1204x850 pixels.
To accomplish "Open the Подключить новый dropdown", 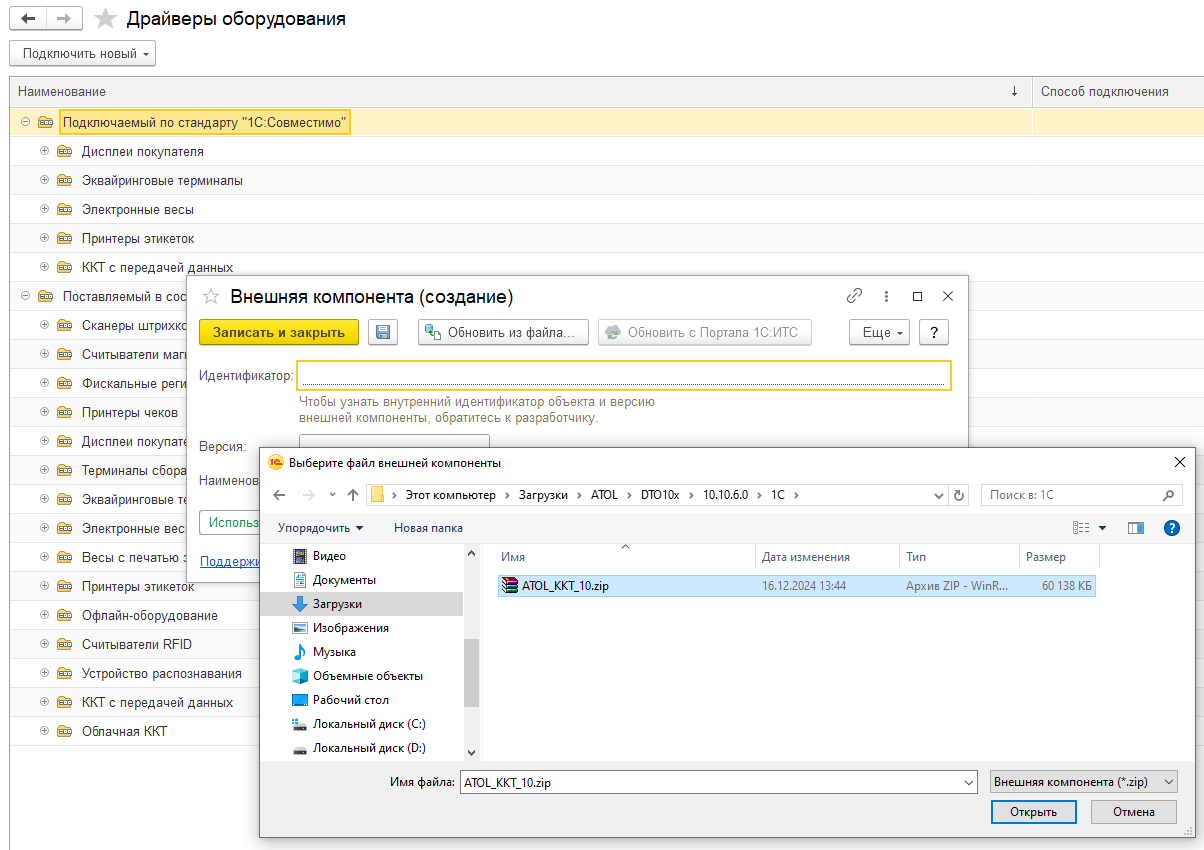I will (83, 53).
